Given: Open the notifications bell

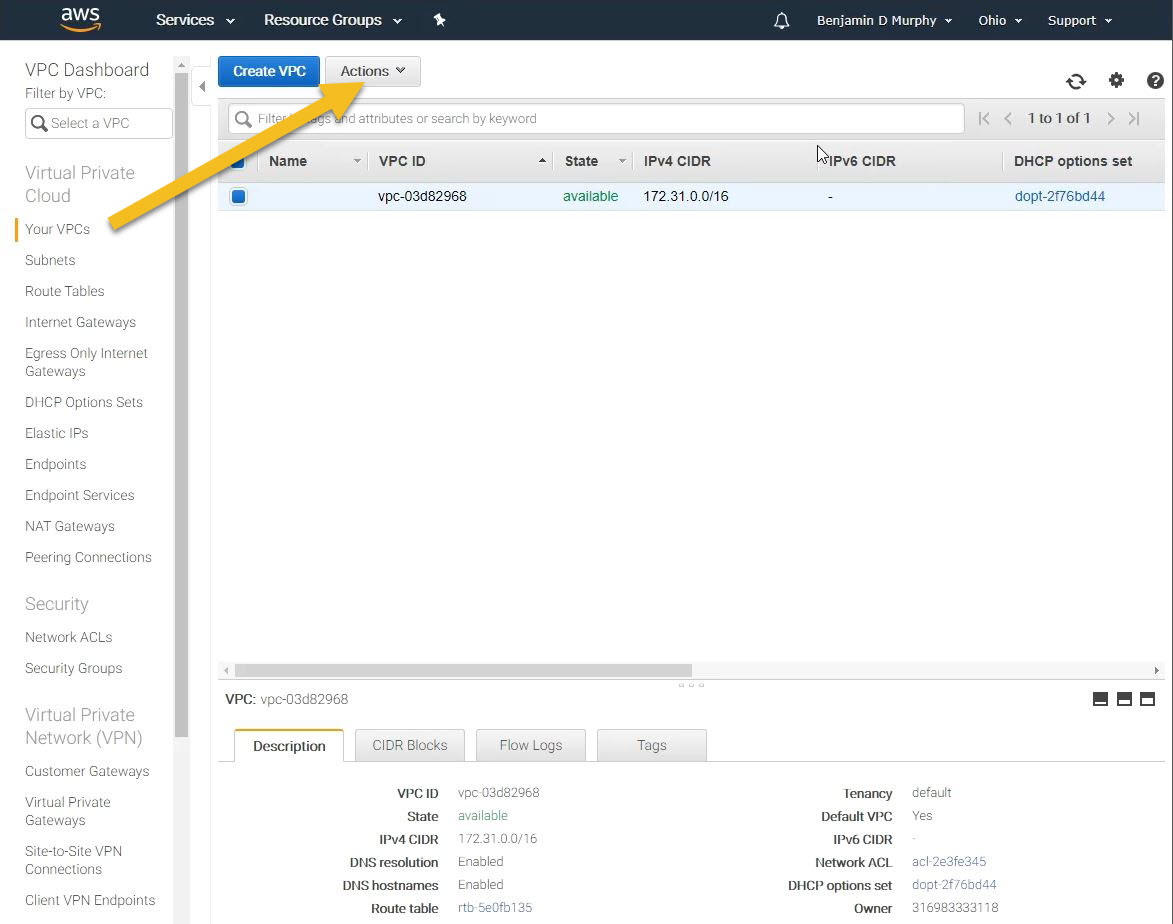Looking at the screenshot, I should (781, 20).
